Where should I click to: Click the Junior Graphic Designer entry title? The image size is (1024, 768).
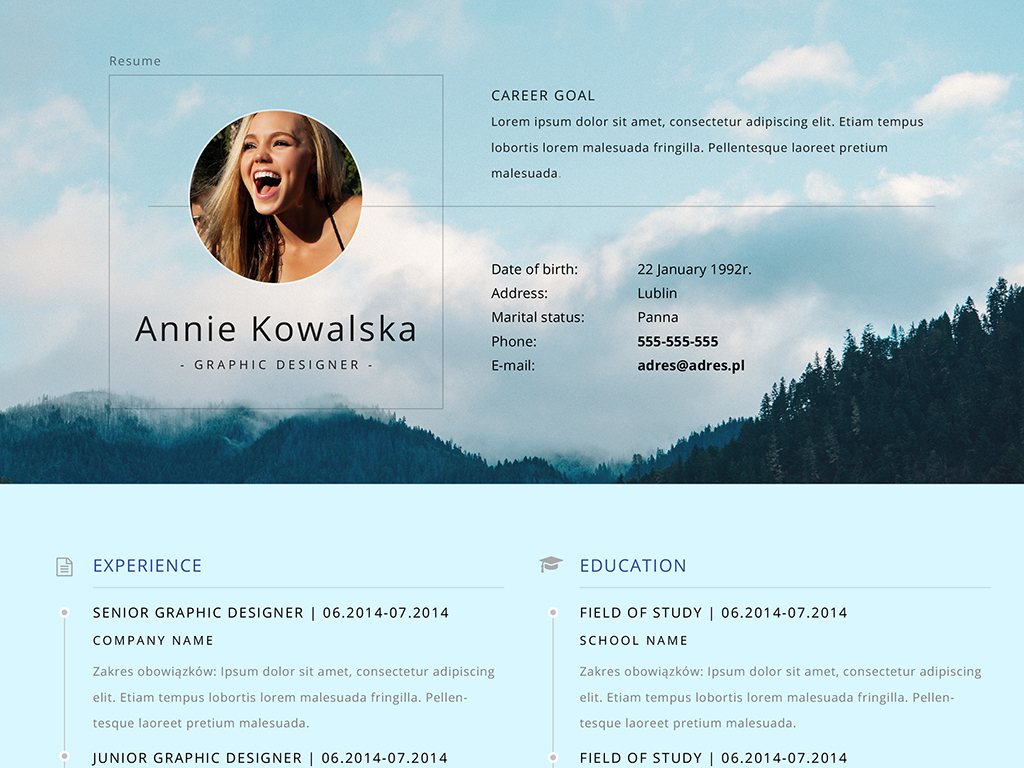click(270, 758)
